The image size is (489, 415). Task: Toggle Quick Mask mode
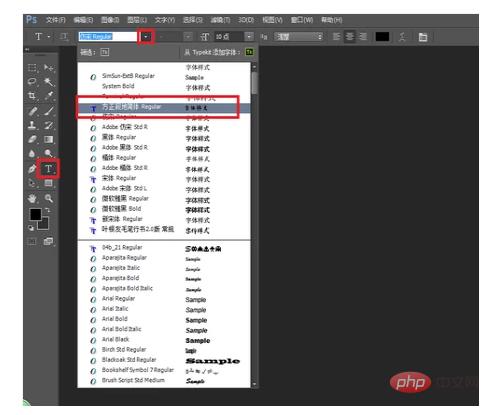pos(32,241)
